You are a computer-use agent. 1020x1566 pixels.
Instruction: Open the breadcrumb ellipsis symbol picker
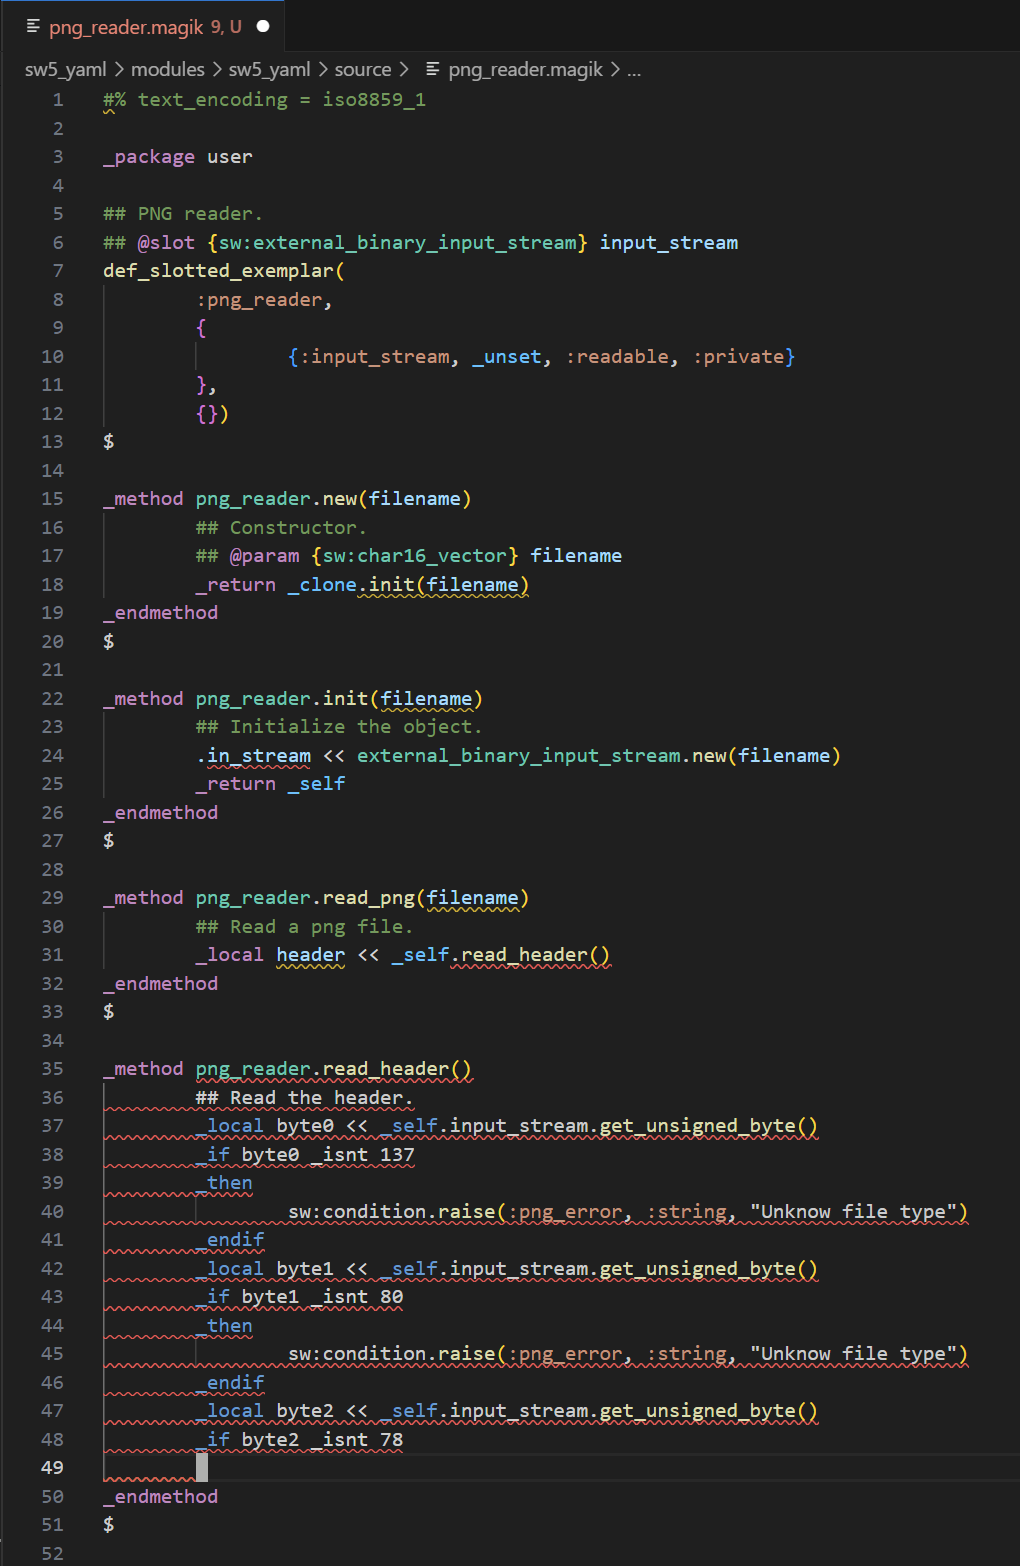pos(633,70)
